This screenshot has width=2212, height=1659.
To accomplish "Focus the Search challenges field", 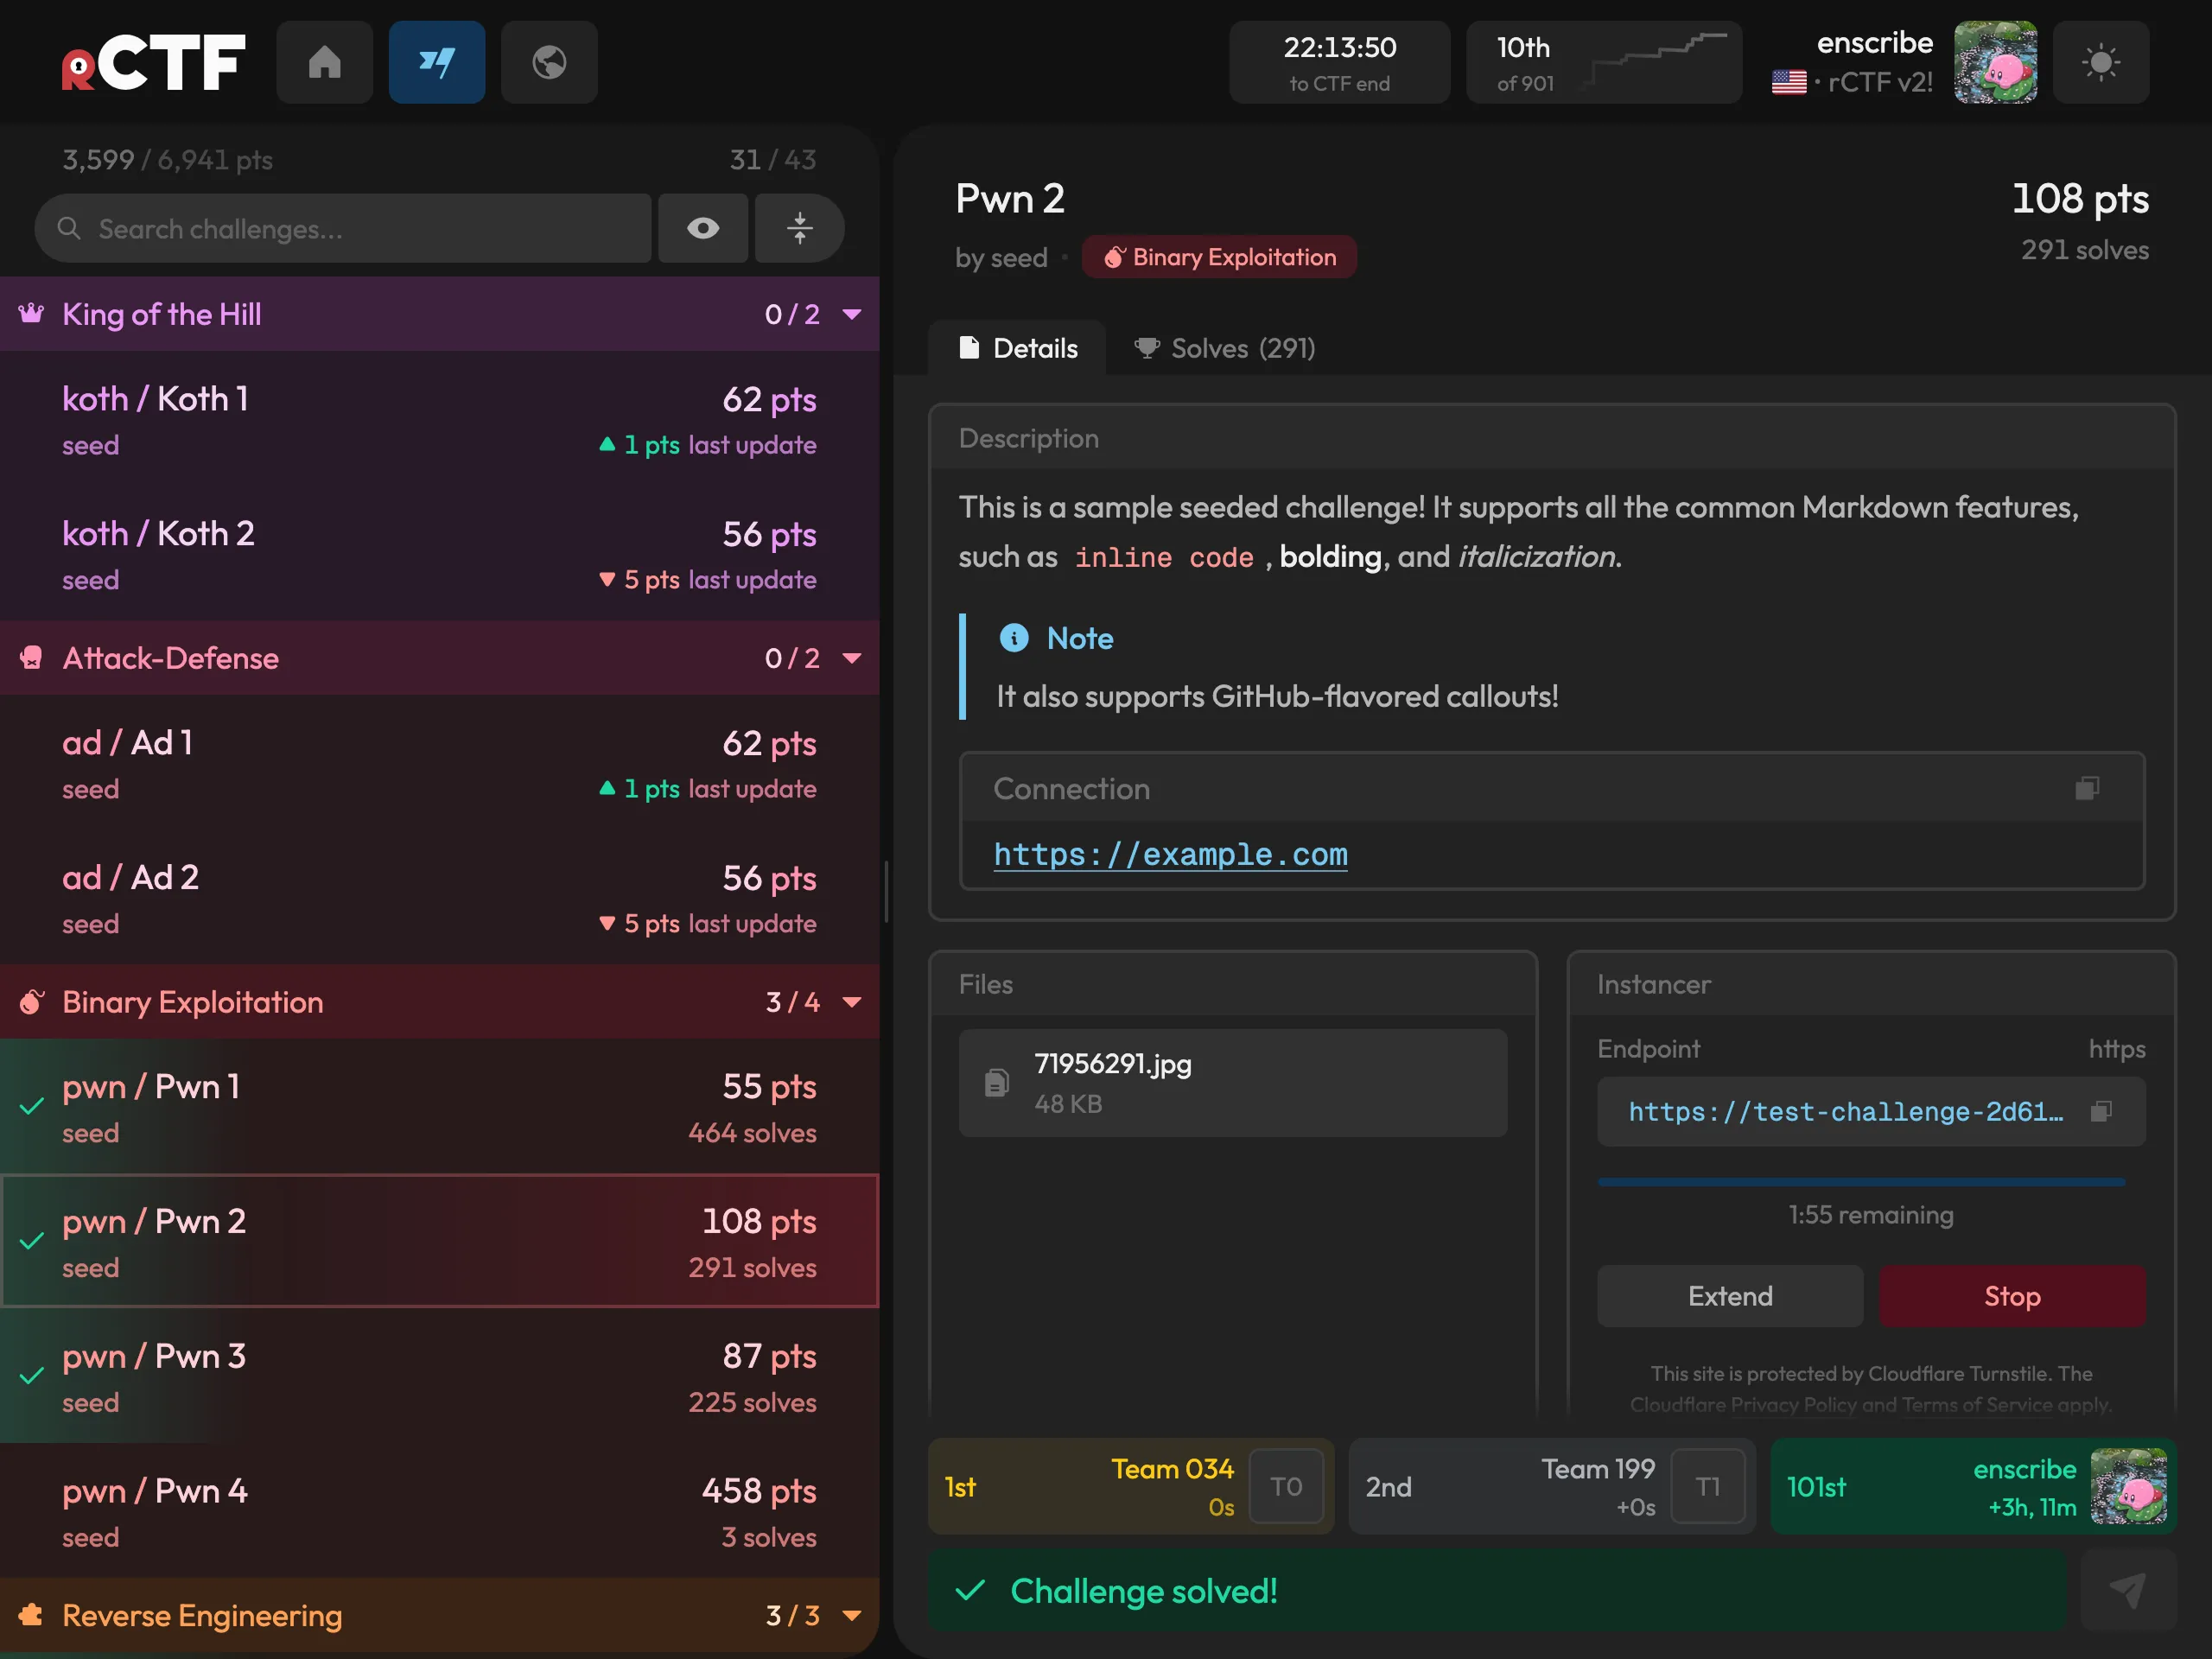I will [343, 228].
